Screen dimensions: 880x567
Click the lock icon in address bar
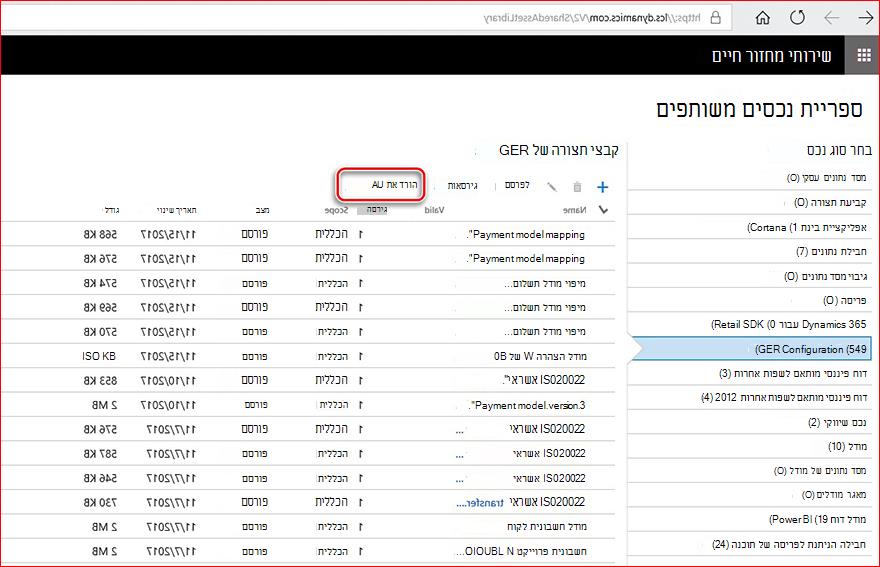[716, 17]
